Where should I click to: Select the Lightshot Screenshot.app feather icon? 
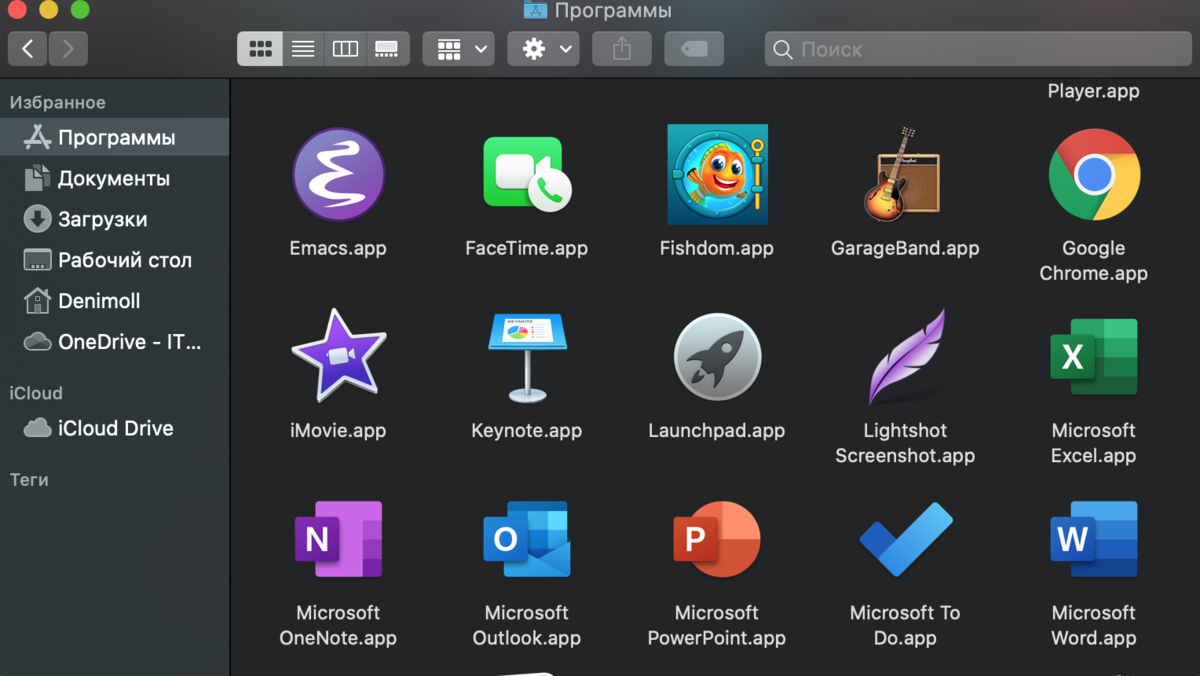[906, 357]
